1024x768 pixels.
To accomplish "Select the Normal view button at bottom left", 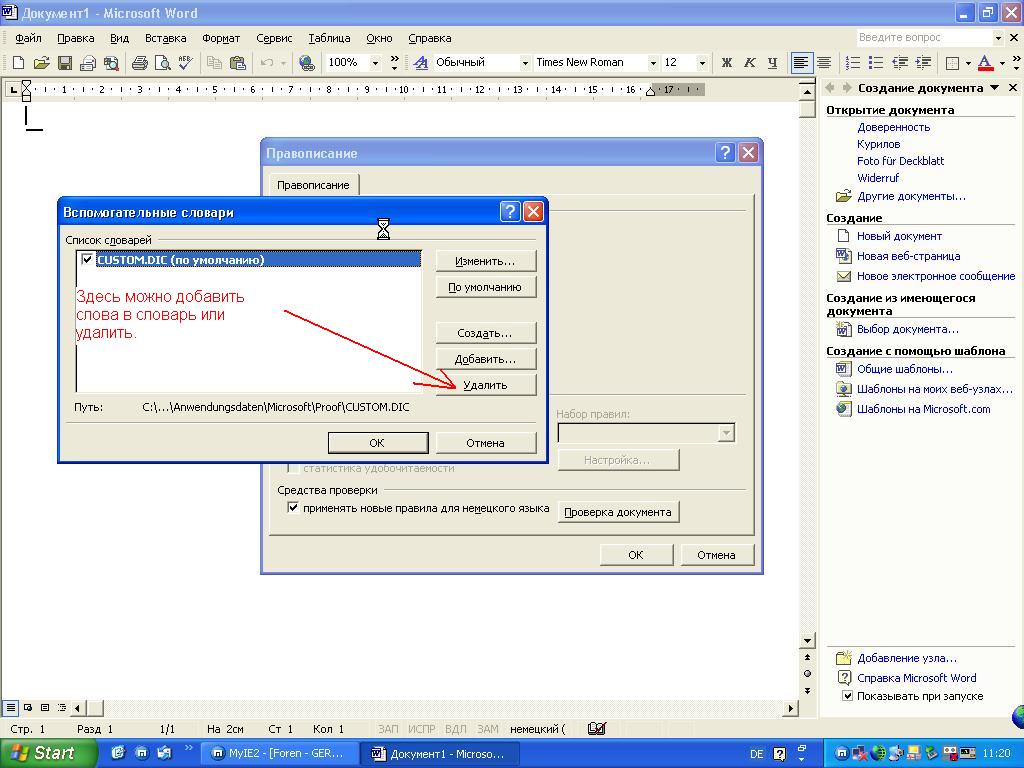I will coord(10,707).
